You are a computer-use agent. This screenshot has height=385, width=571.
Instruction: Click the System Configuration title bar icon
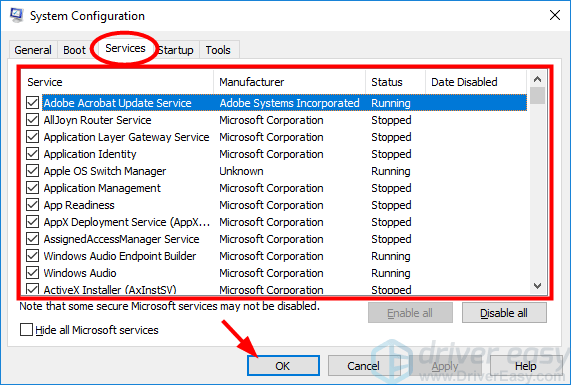click(x=16, y=15)
